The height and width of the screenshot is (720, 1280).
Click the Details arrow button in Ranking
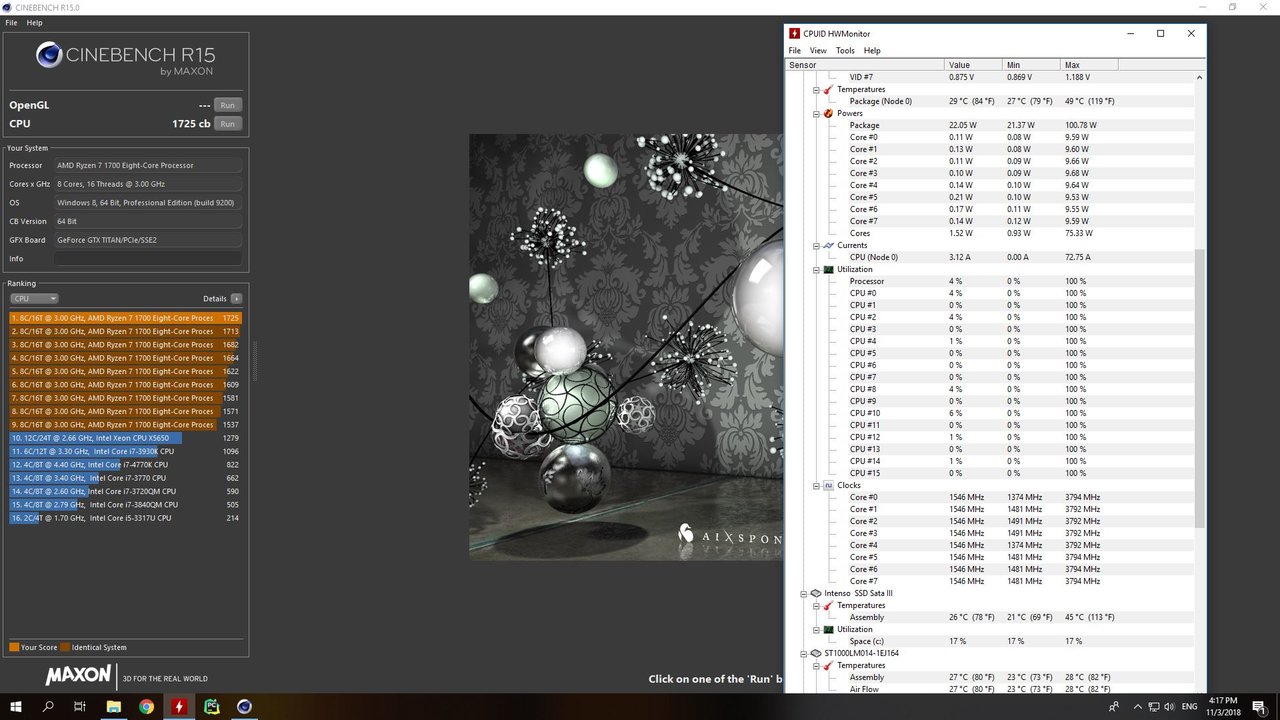point(236,298)
